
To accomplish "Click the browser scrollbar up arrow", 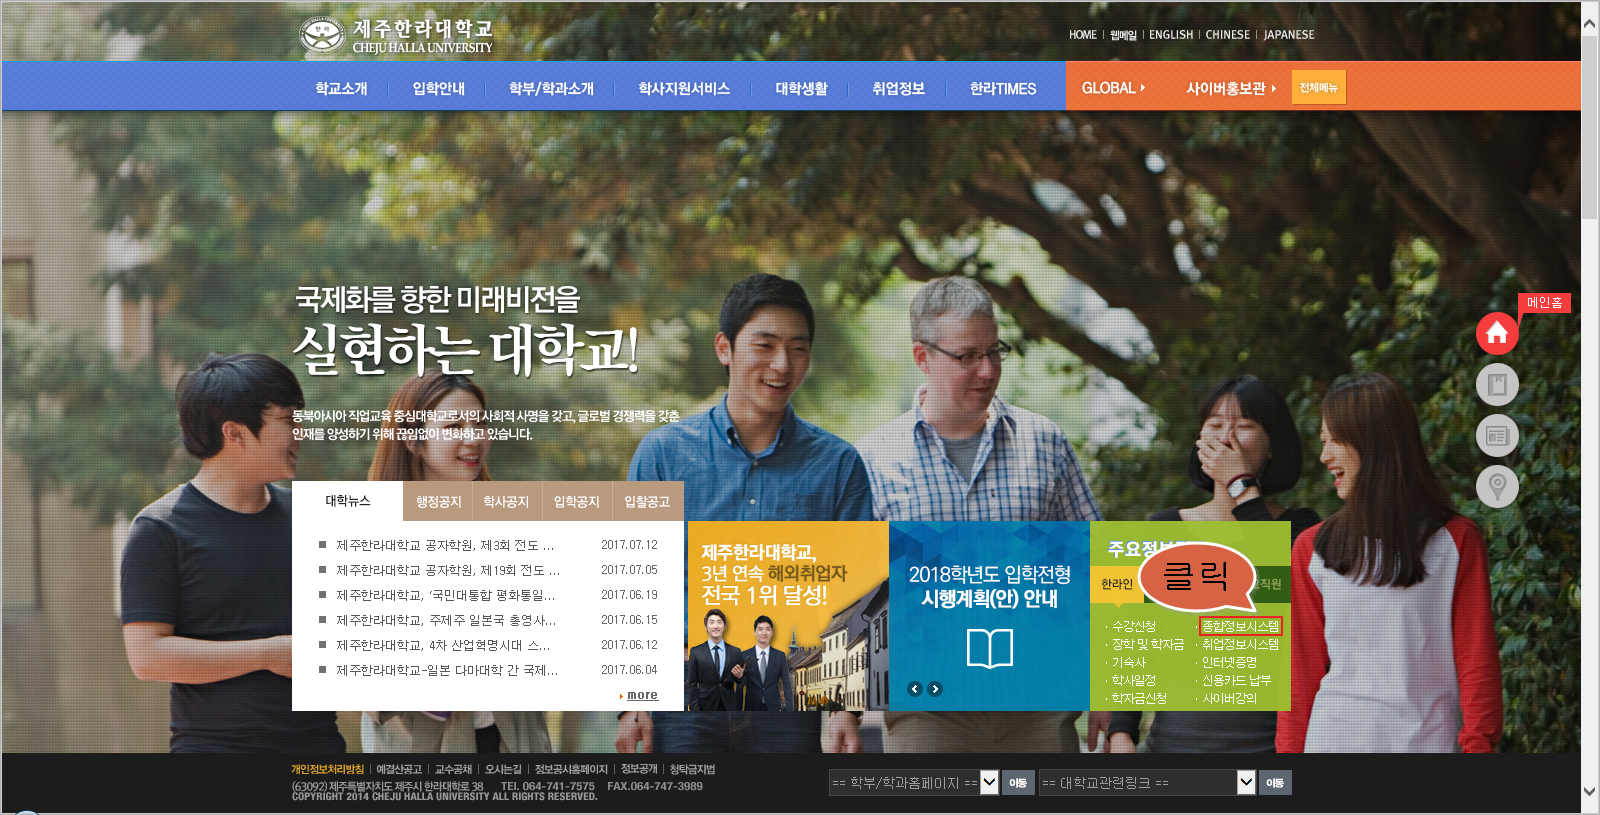I will pyautogui.click(x=1590, y=21).
